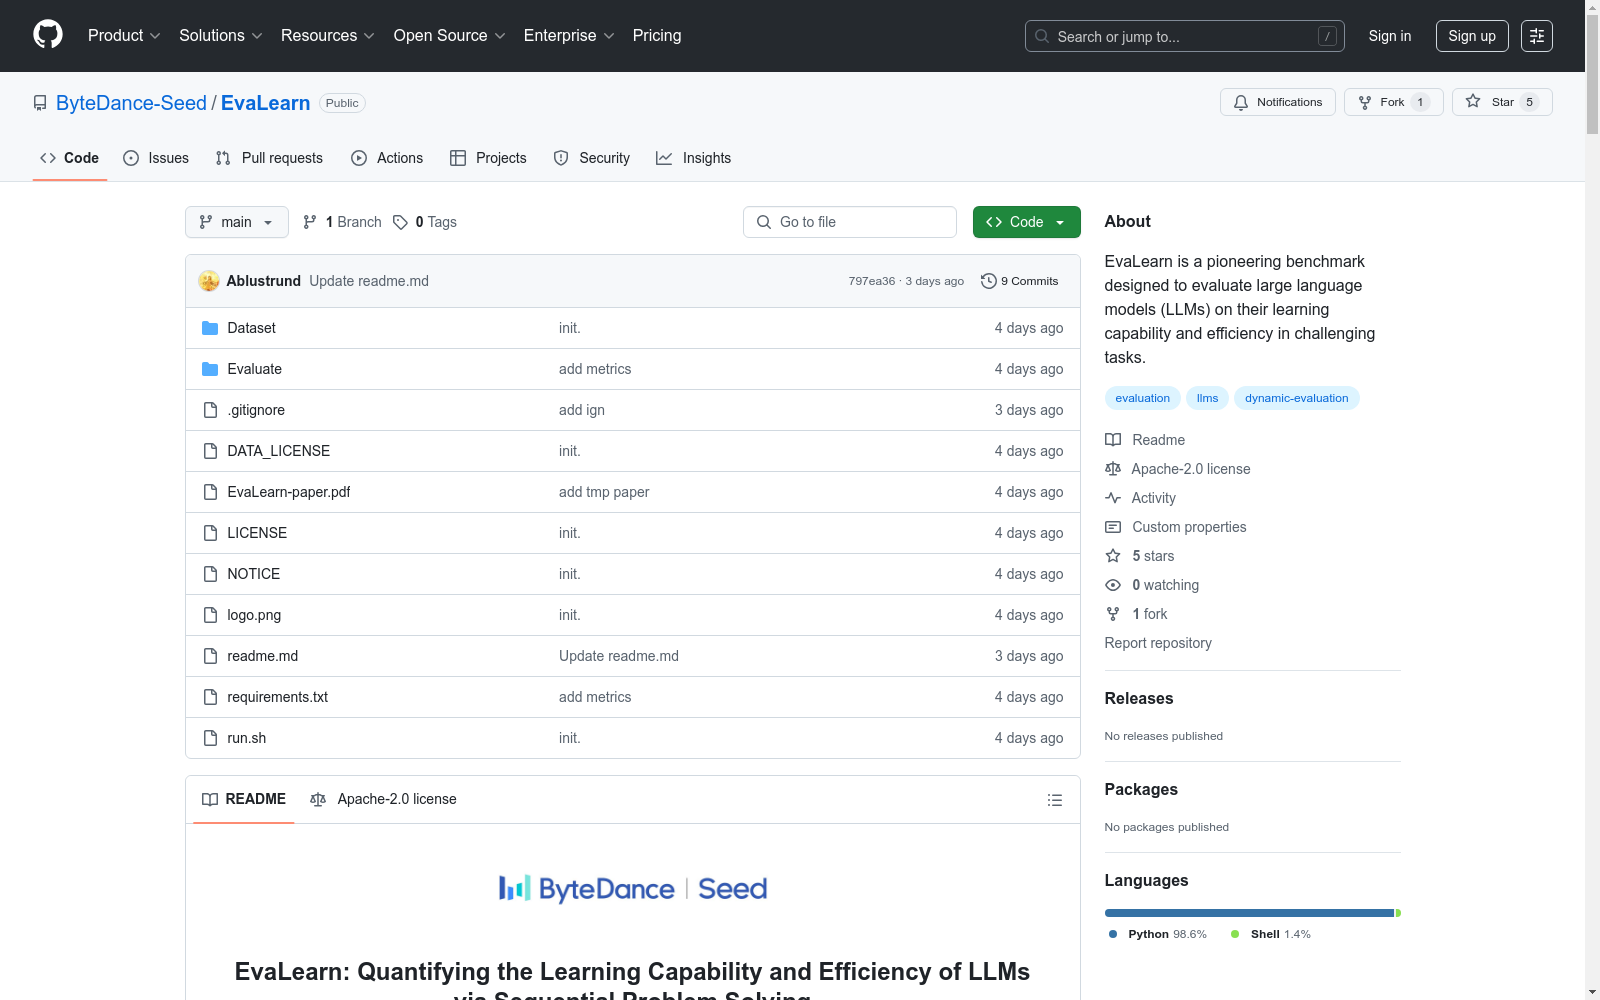Expand the Enterprise menu

coord(569,36)
